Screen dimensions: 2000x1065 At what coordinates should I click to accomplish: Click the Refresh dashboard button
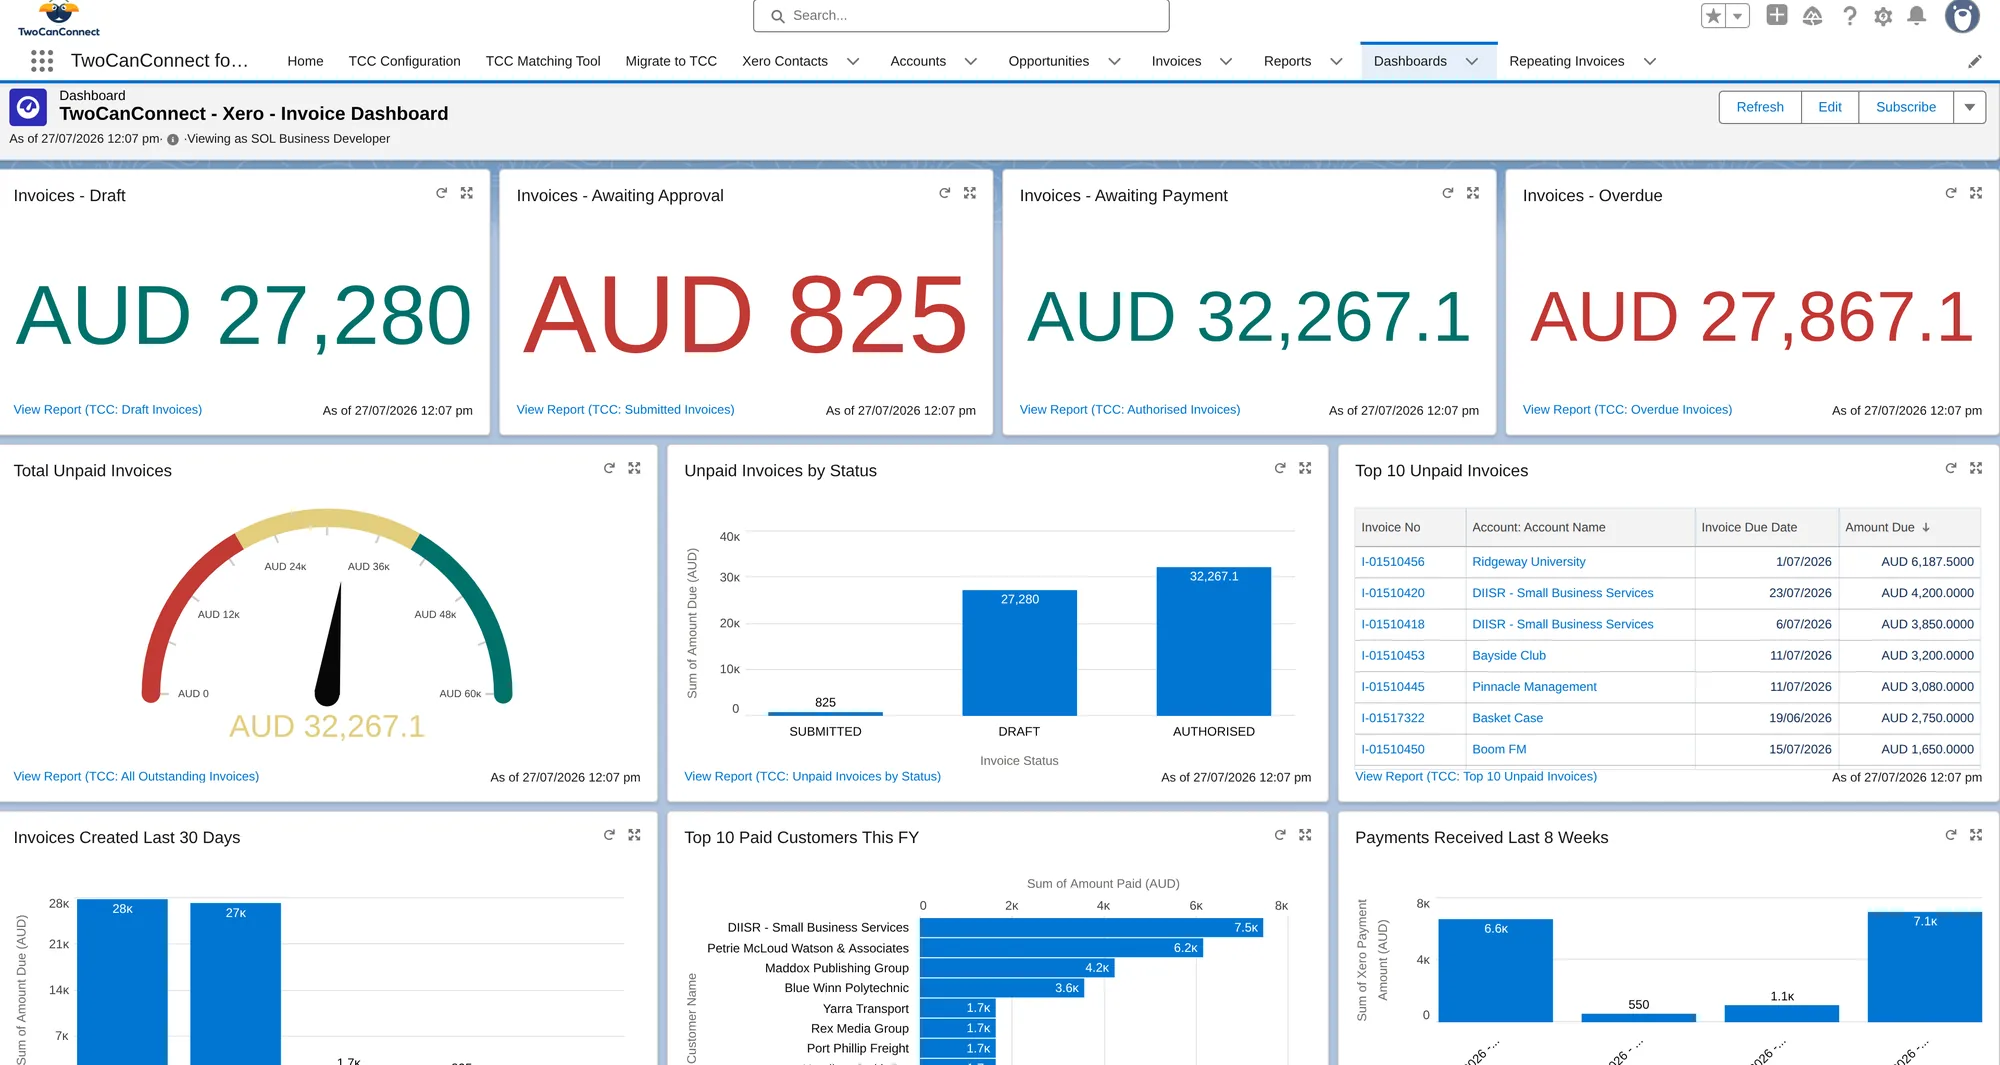(x=1760, y=107)
